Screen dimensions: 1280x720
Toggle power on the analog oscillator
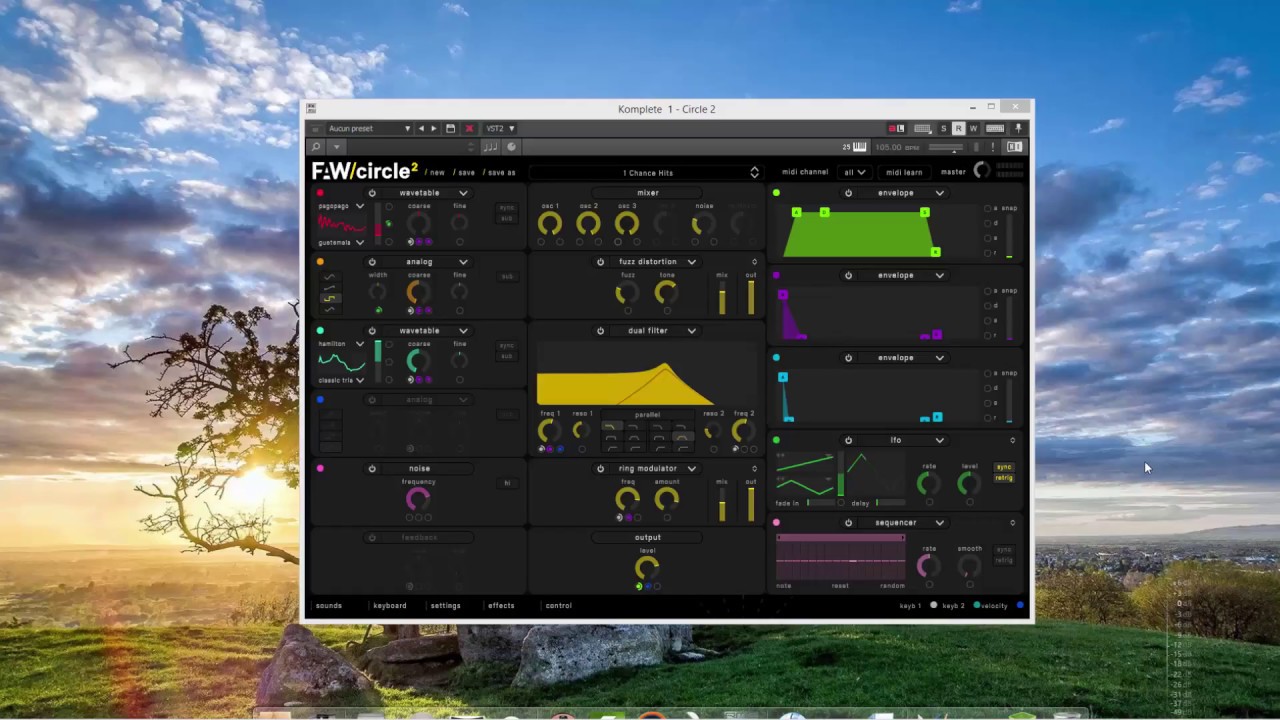[x=372, y=262]
